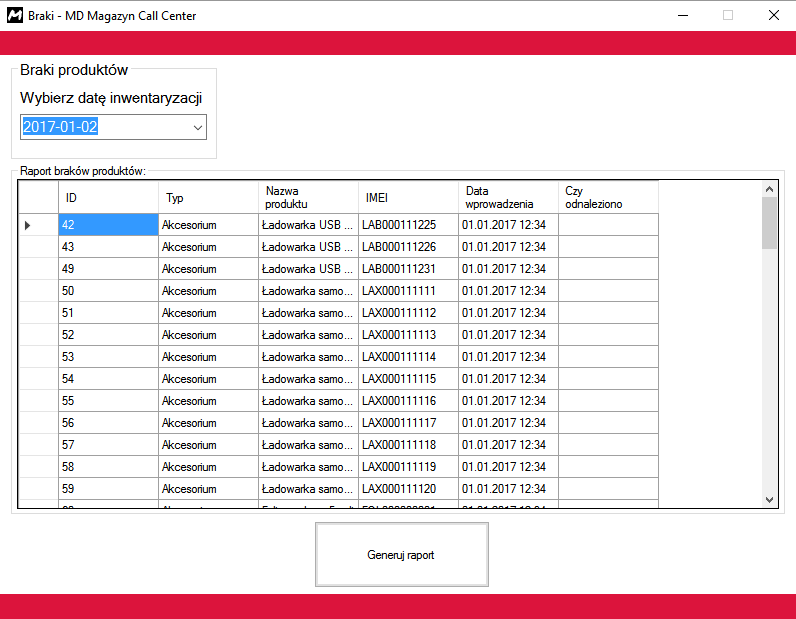Image resolution: width=796 pixels, height=619 pixels.
Task: Select the ID cell 50
Action: pos(109,291)
